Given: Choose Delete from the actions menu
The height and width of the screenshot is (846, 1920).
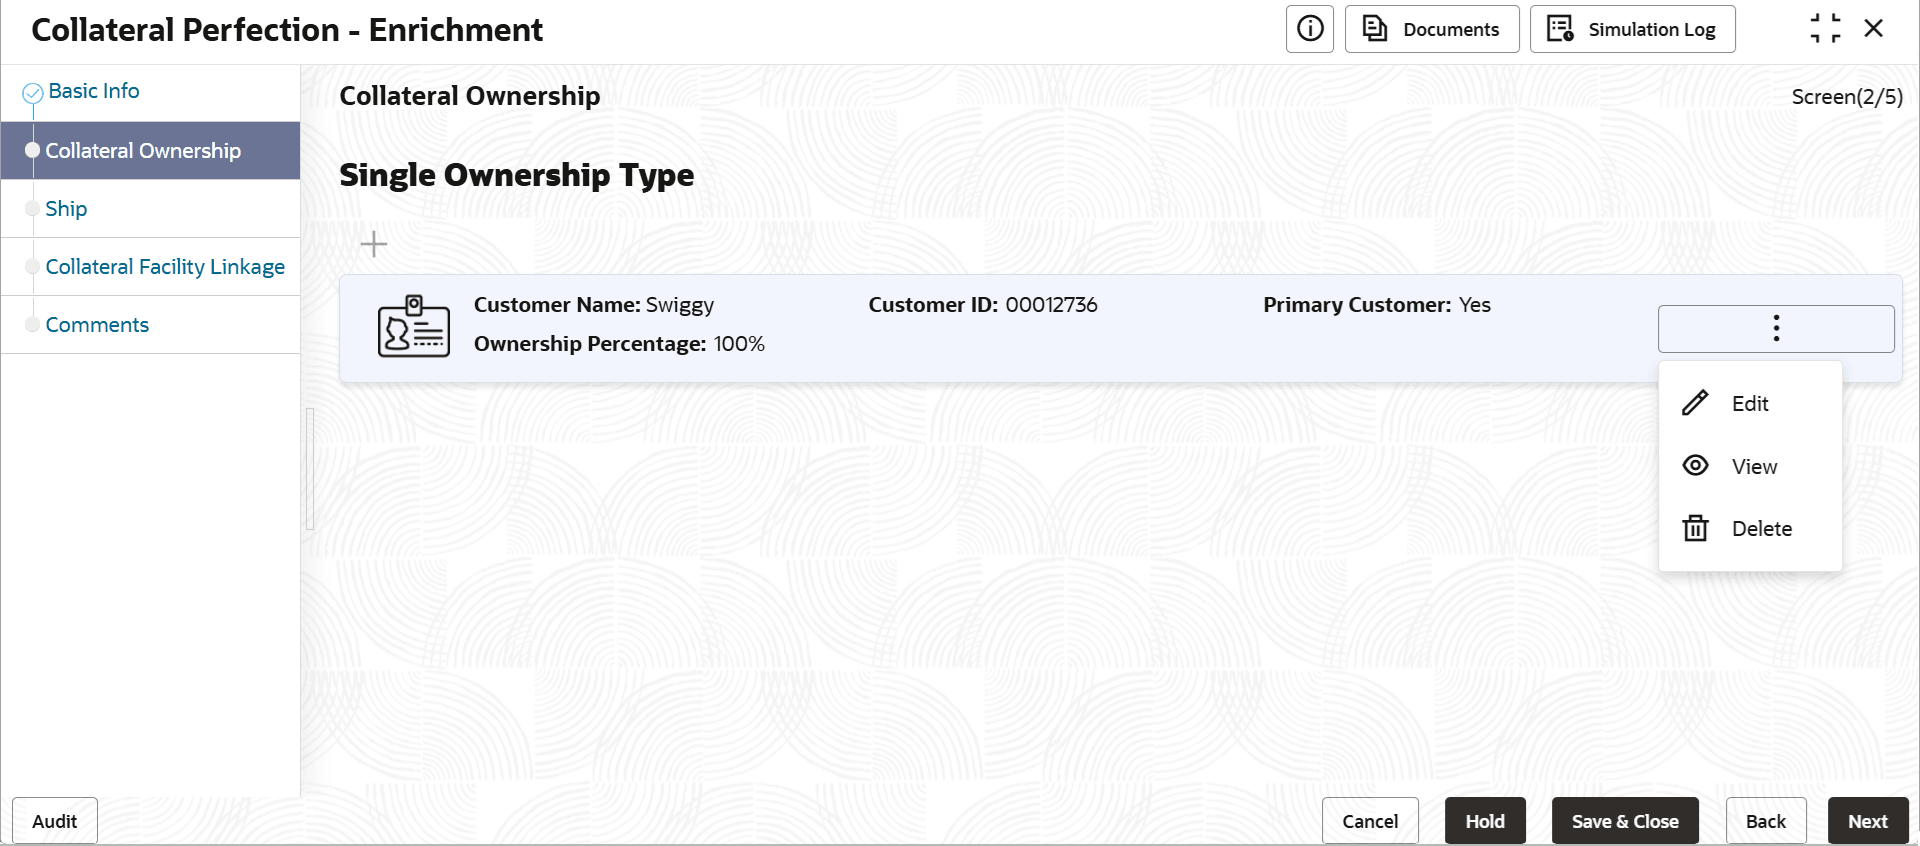Looking at the screenshot, I should pyautogui.click(x=1762, y=528).
